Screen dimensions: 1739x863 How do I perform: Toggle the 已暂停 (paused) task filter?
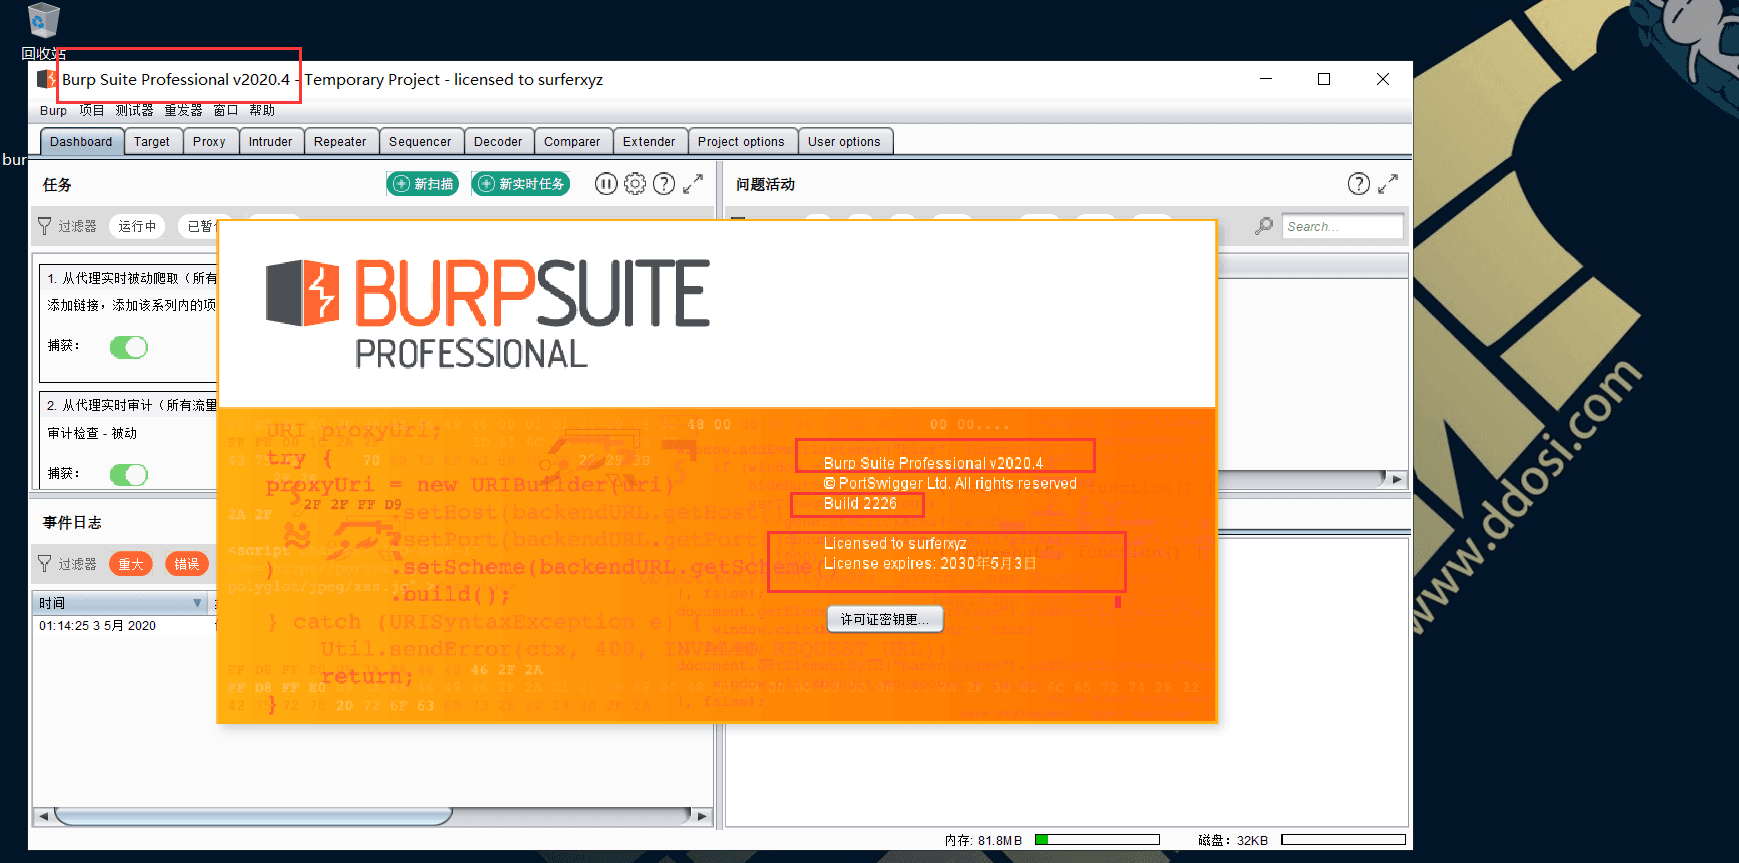(199, 226)
